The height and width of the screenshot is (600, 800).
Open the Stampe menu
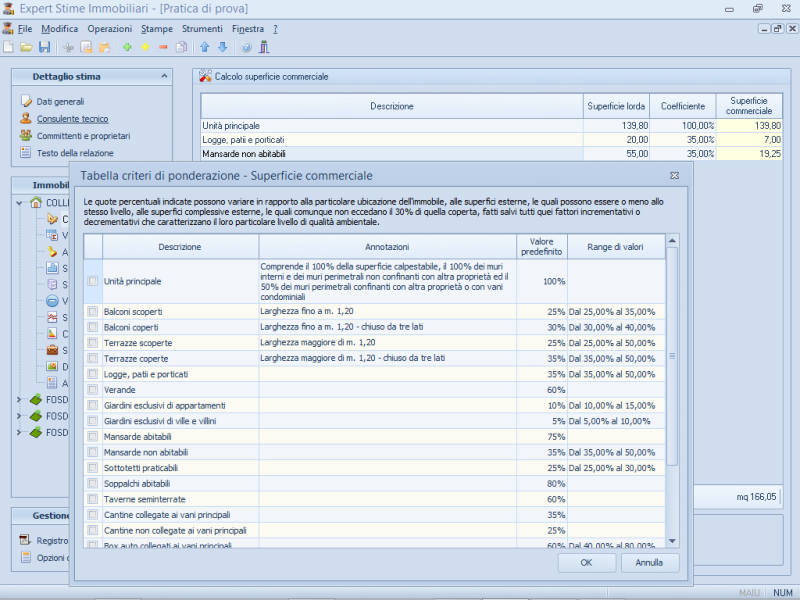[157, 29]
